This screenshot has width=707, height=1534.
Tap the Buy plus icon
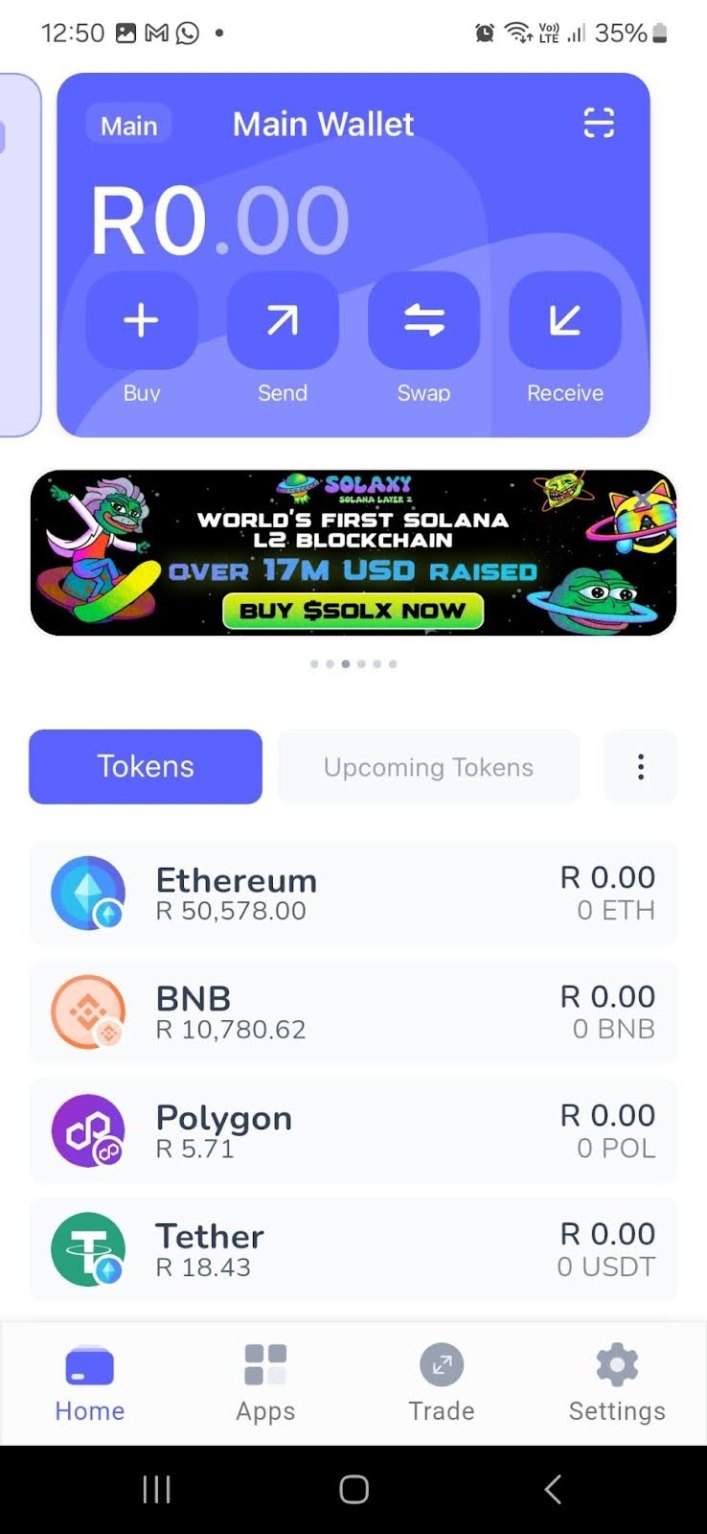140,320
